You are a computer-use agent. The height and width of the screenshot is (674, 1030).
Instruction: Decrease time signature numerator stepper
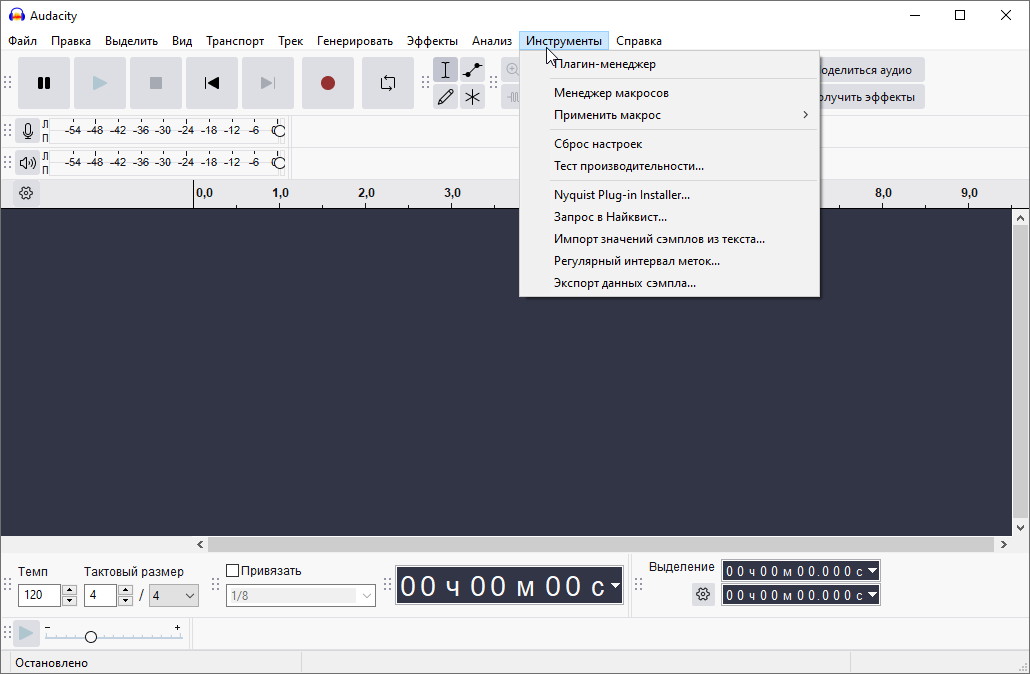125,601
